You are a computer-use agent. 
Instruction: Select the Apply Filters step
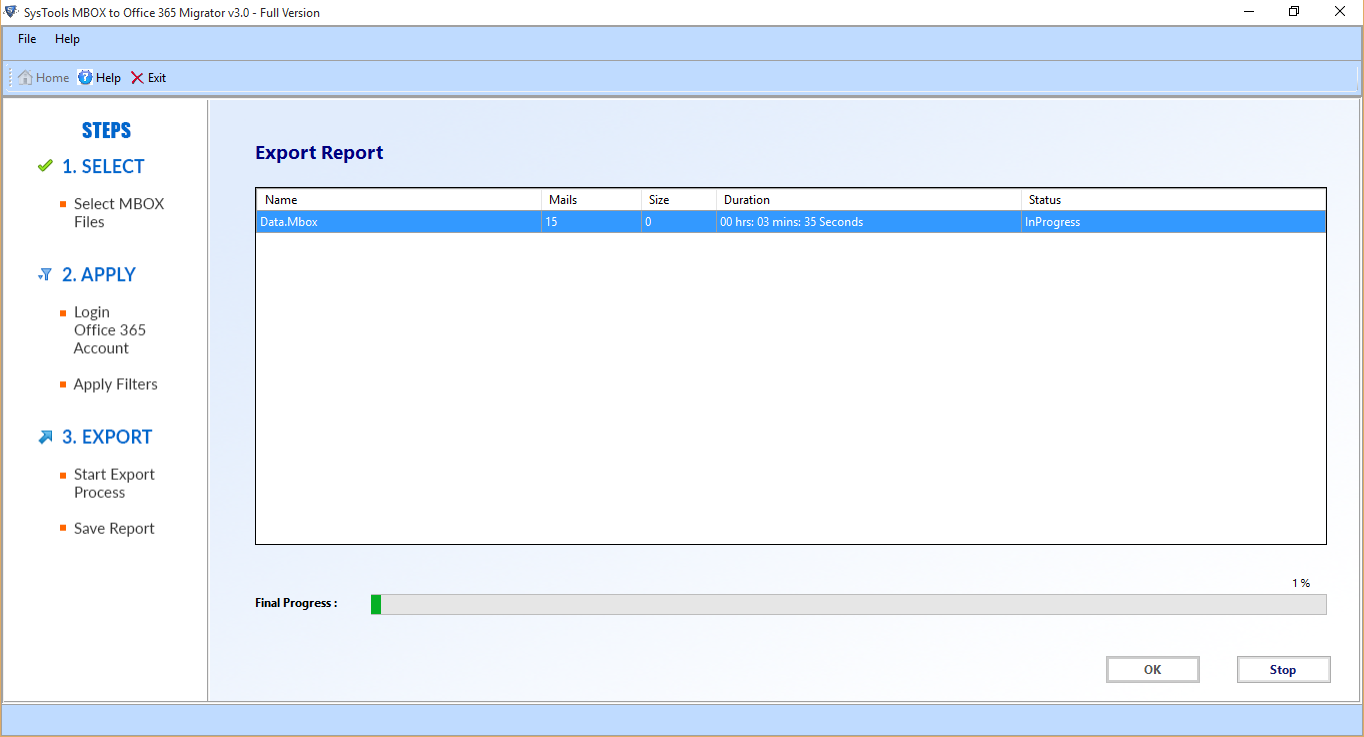tap(115, 384)
